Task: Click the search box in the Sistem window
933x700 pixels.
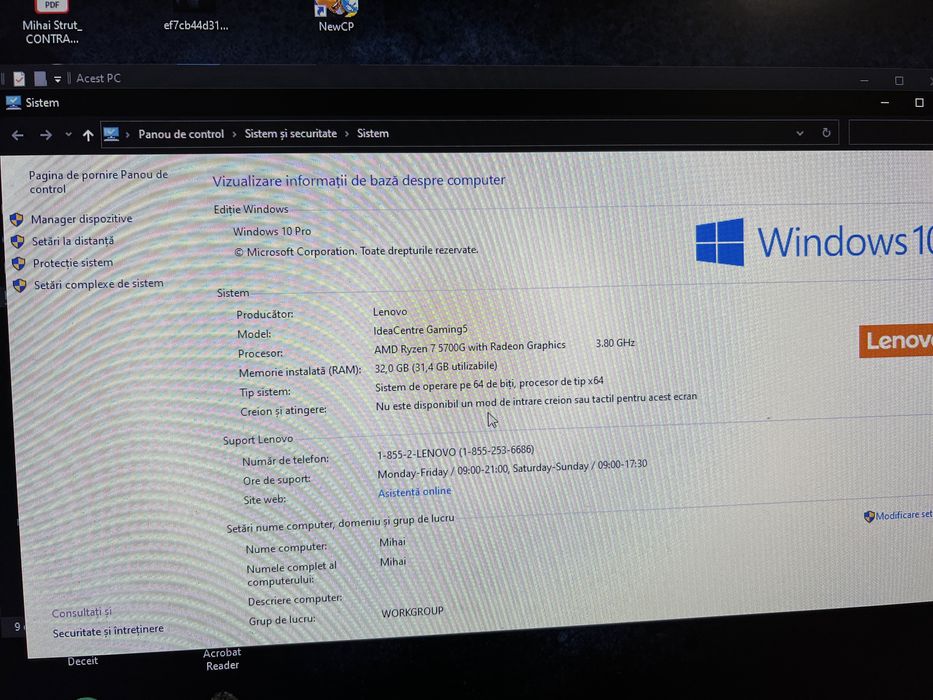Action: (890, 132)
